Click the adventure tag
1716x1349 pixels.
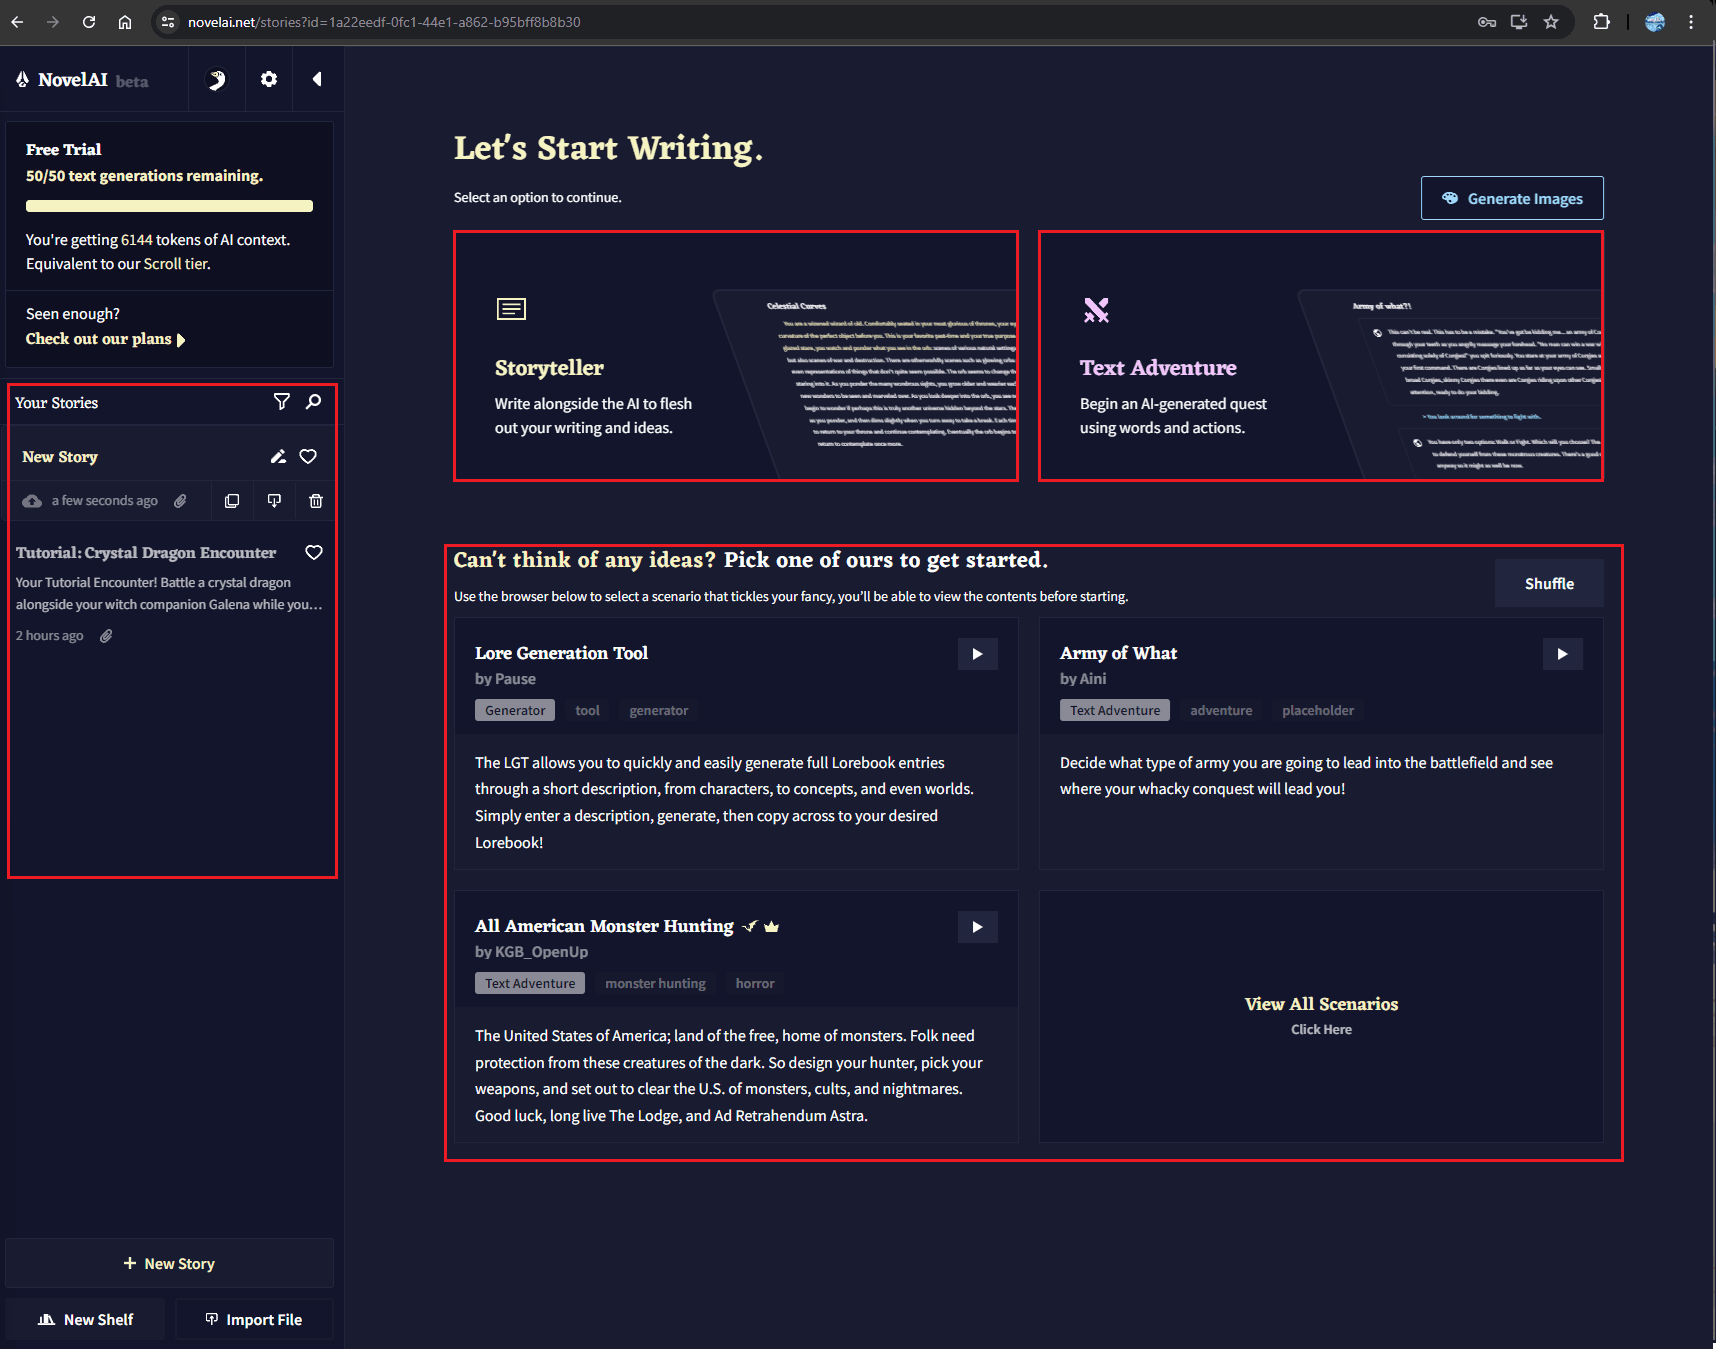click(x=1221, y=710)
